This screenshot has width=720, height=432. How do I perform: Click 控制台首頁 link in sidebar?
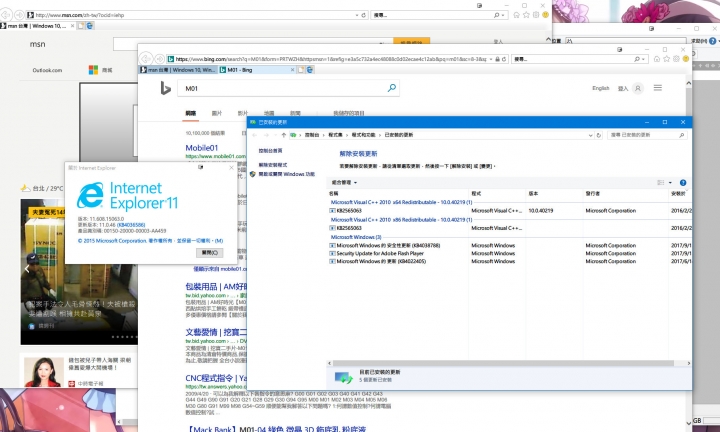point(270,151)
